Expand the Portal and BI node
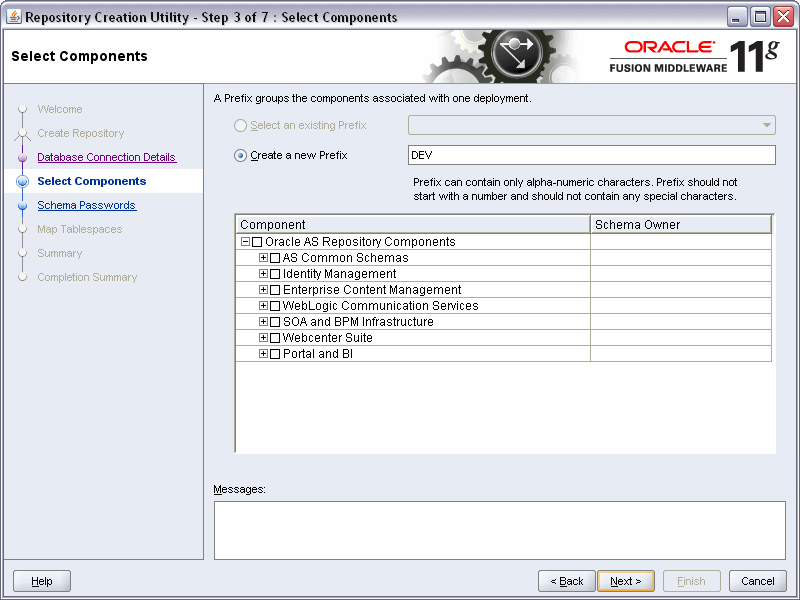The height and width of the screenshot is (600, 800). click(x=263, y=354)
